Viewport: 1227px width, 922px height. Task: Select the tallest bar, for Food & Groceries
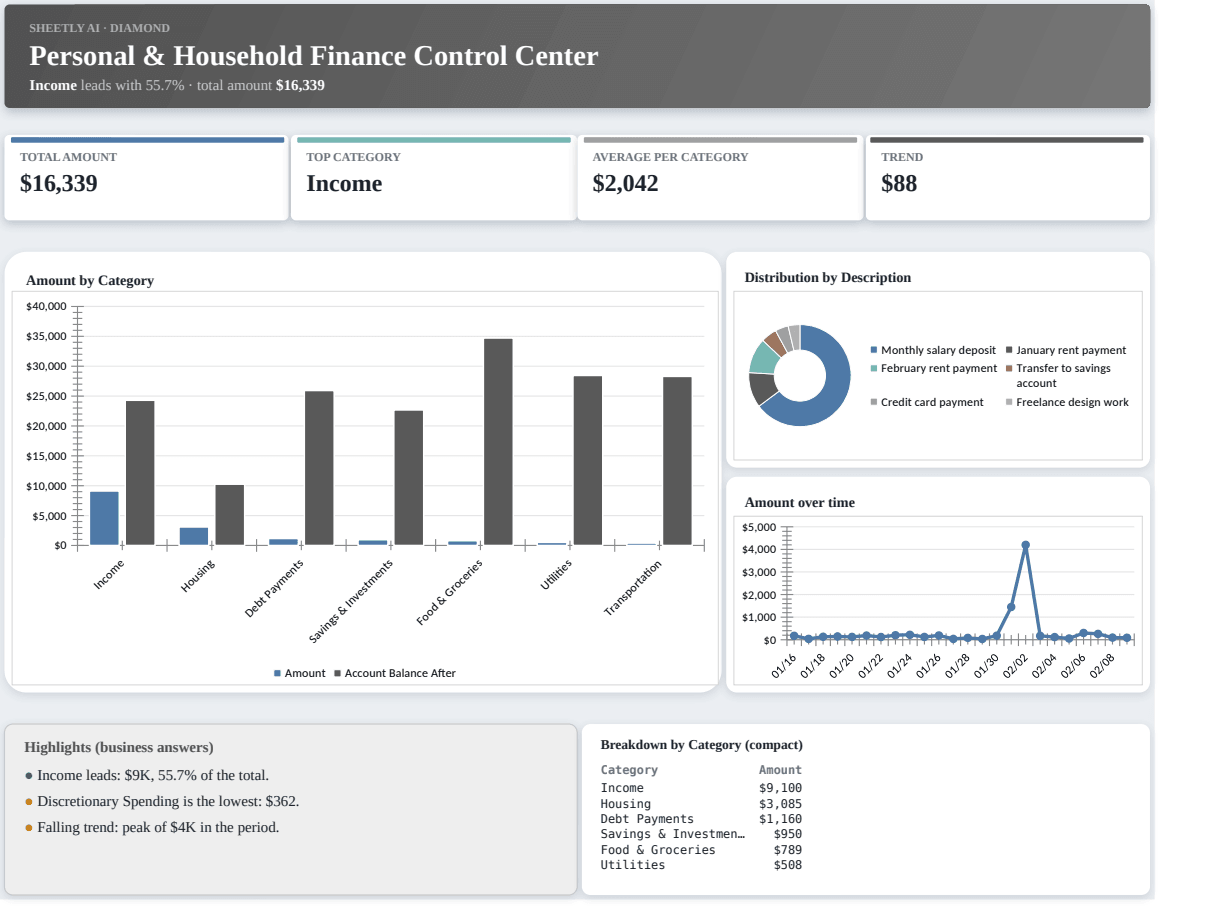coord(498,442)
